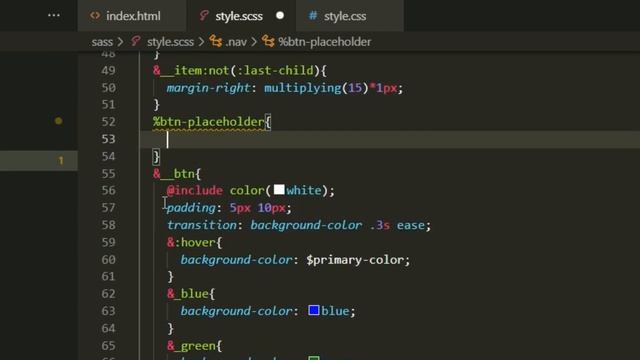The width and height of the screenshot is (640, 360).
Task: Click line number 49
Action: click(x=108, y=70)
